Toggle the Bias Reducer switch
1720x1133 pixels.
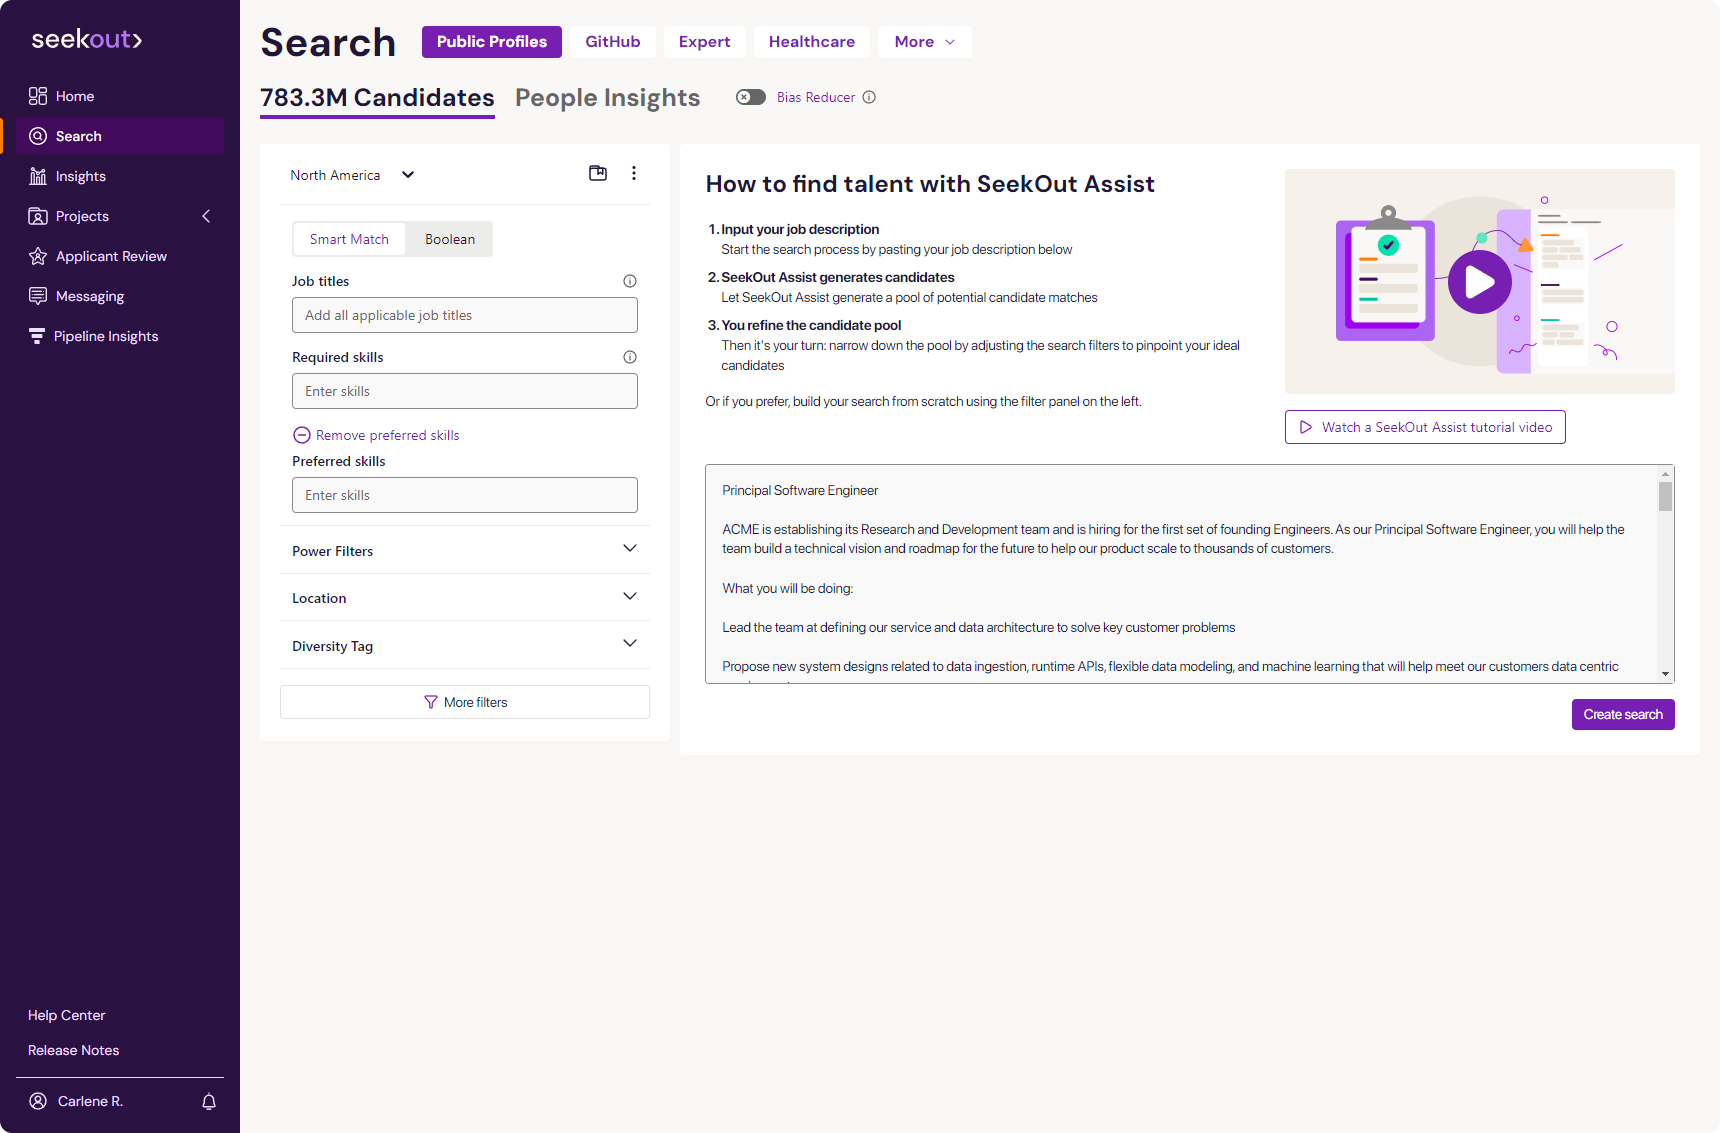(x=751, y=97)
